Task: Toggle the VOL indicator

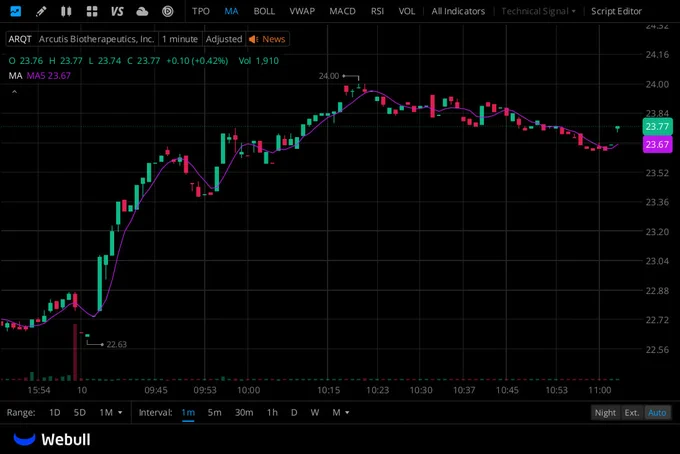Action: tap(406, 11)
